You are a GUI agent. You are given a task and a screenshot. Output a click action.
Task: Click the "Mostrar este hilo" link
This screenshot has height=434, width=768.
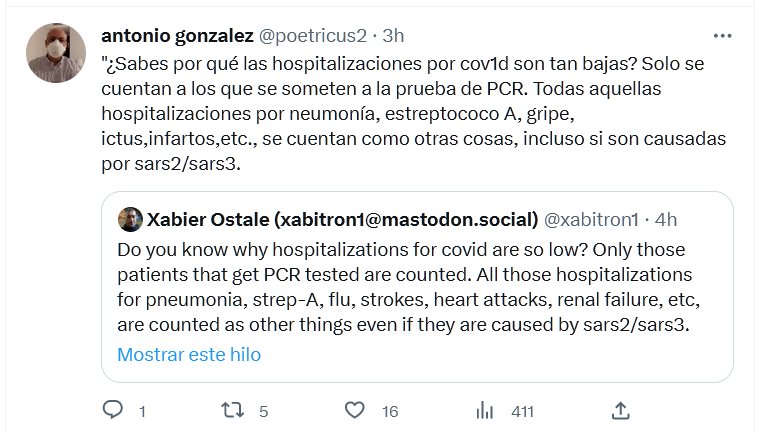click(189, 354)
